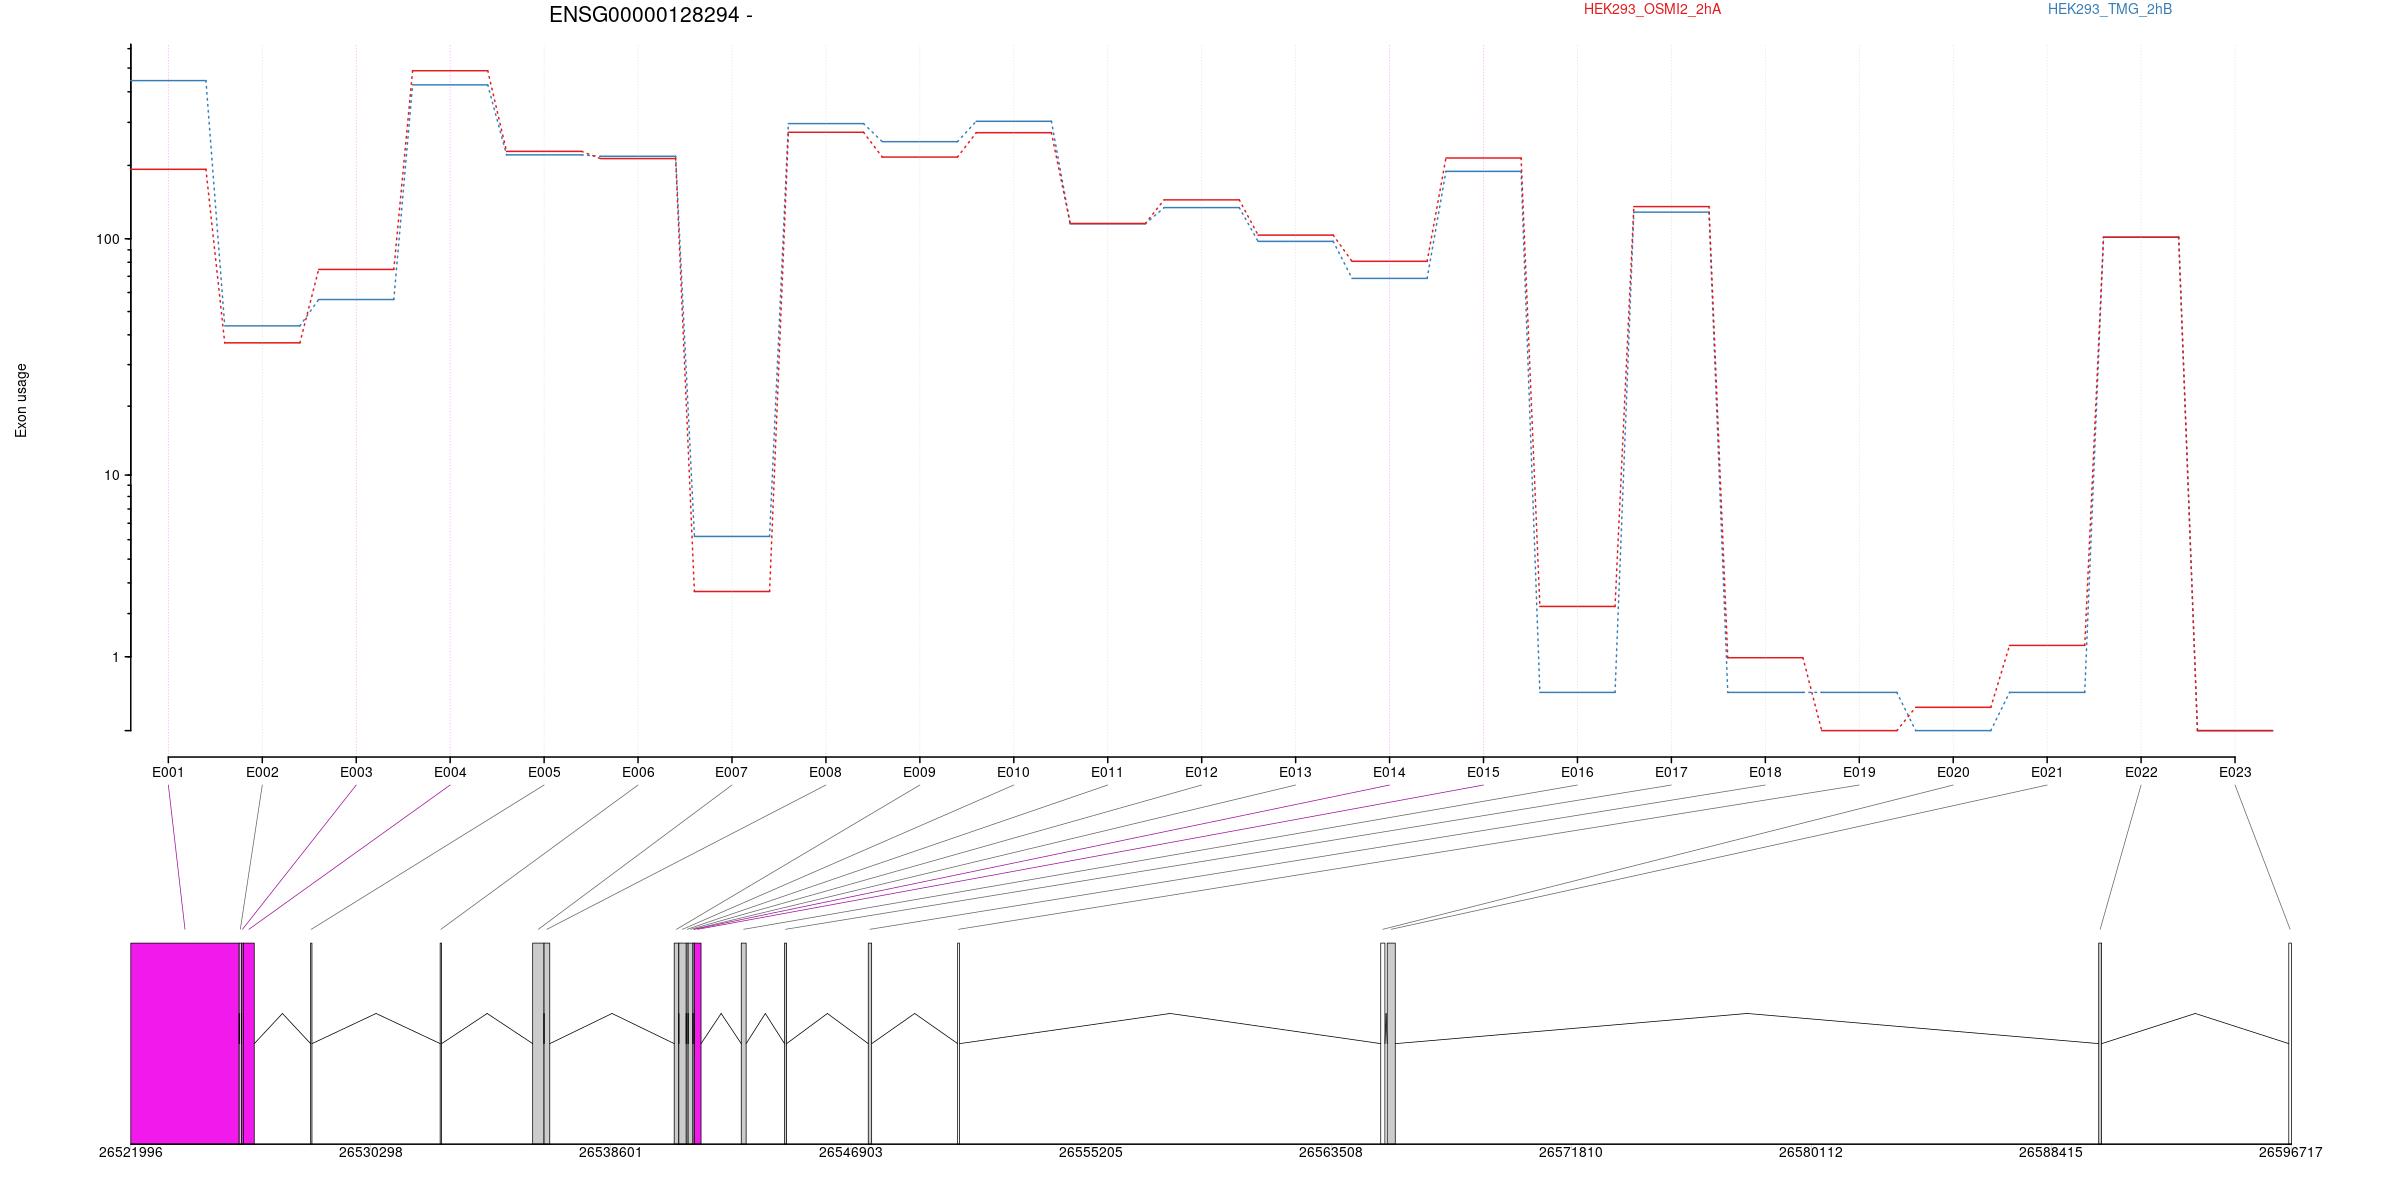Click exon label E010
This screenshot has height=1200, width=2400.
(1013, 772)
